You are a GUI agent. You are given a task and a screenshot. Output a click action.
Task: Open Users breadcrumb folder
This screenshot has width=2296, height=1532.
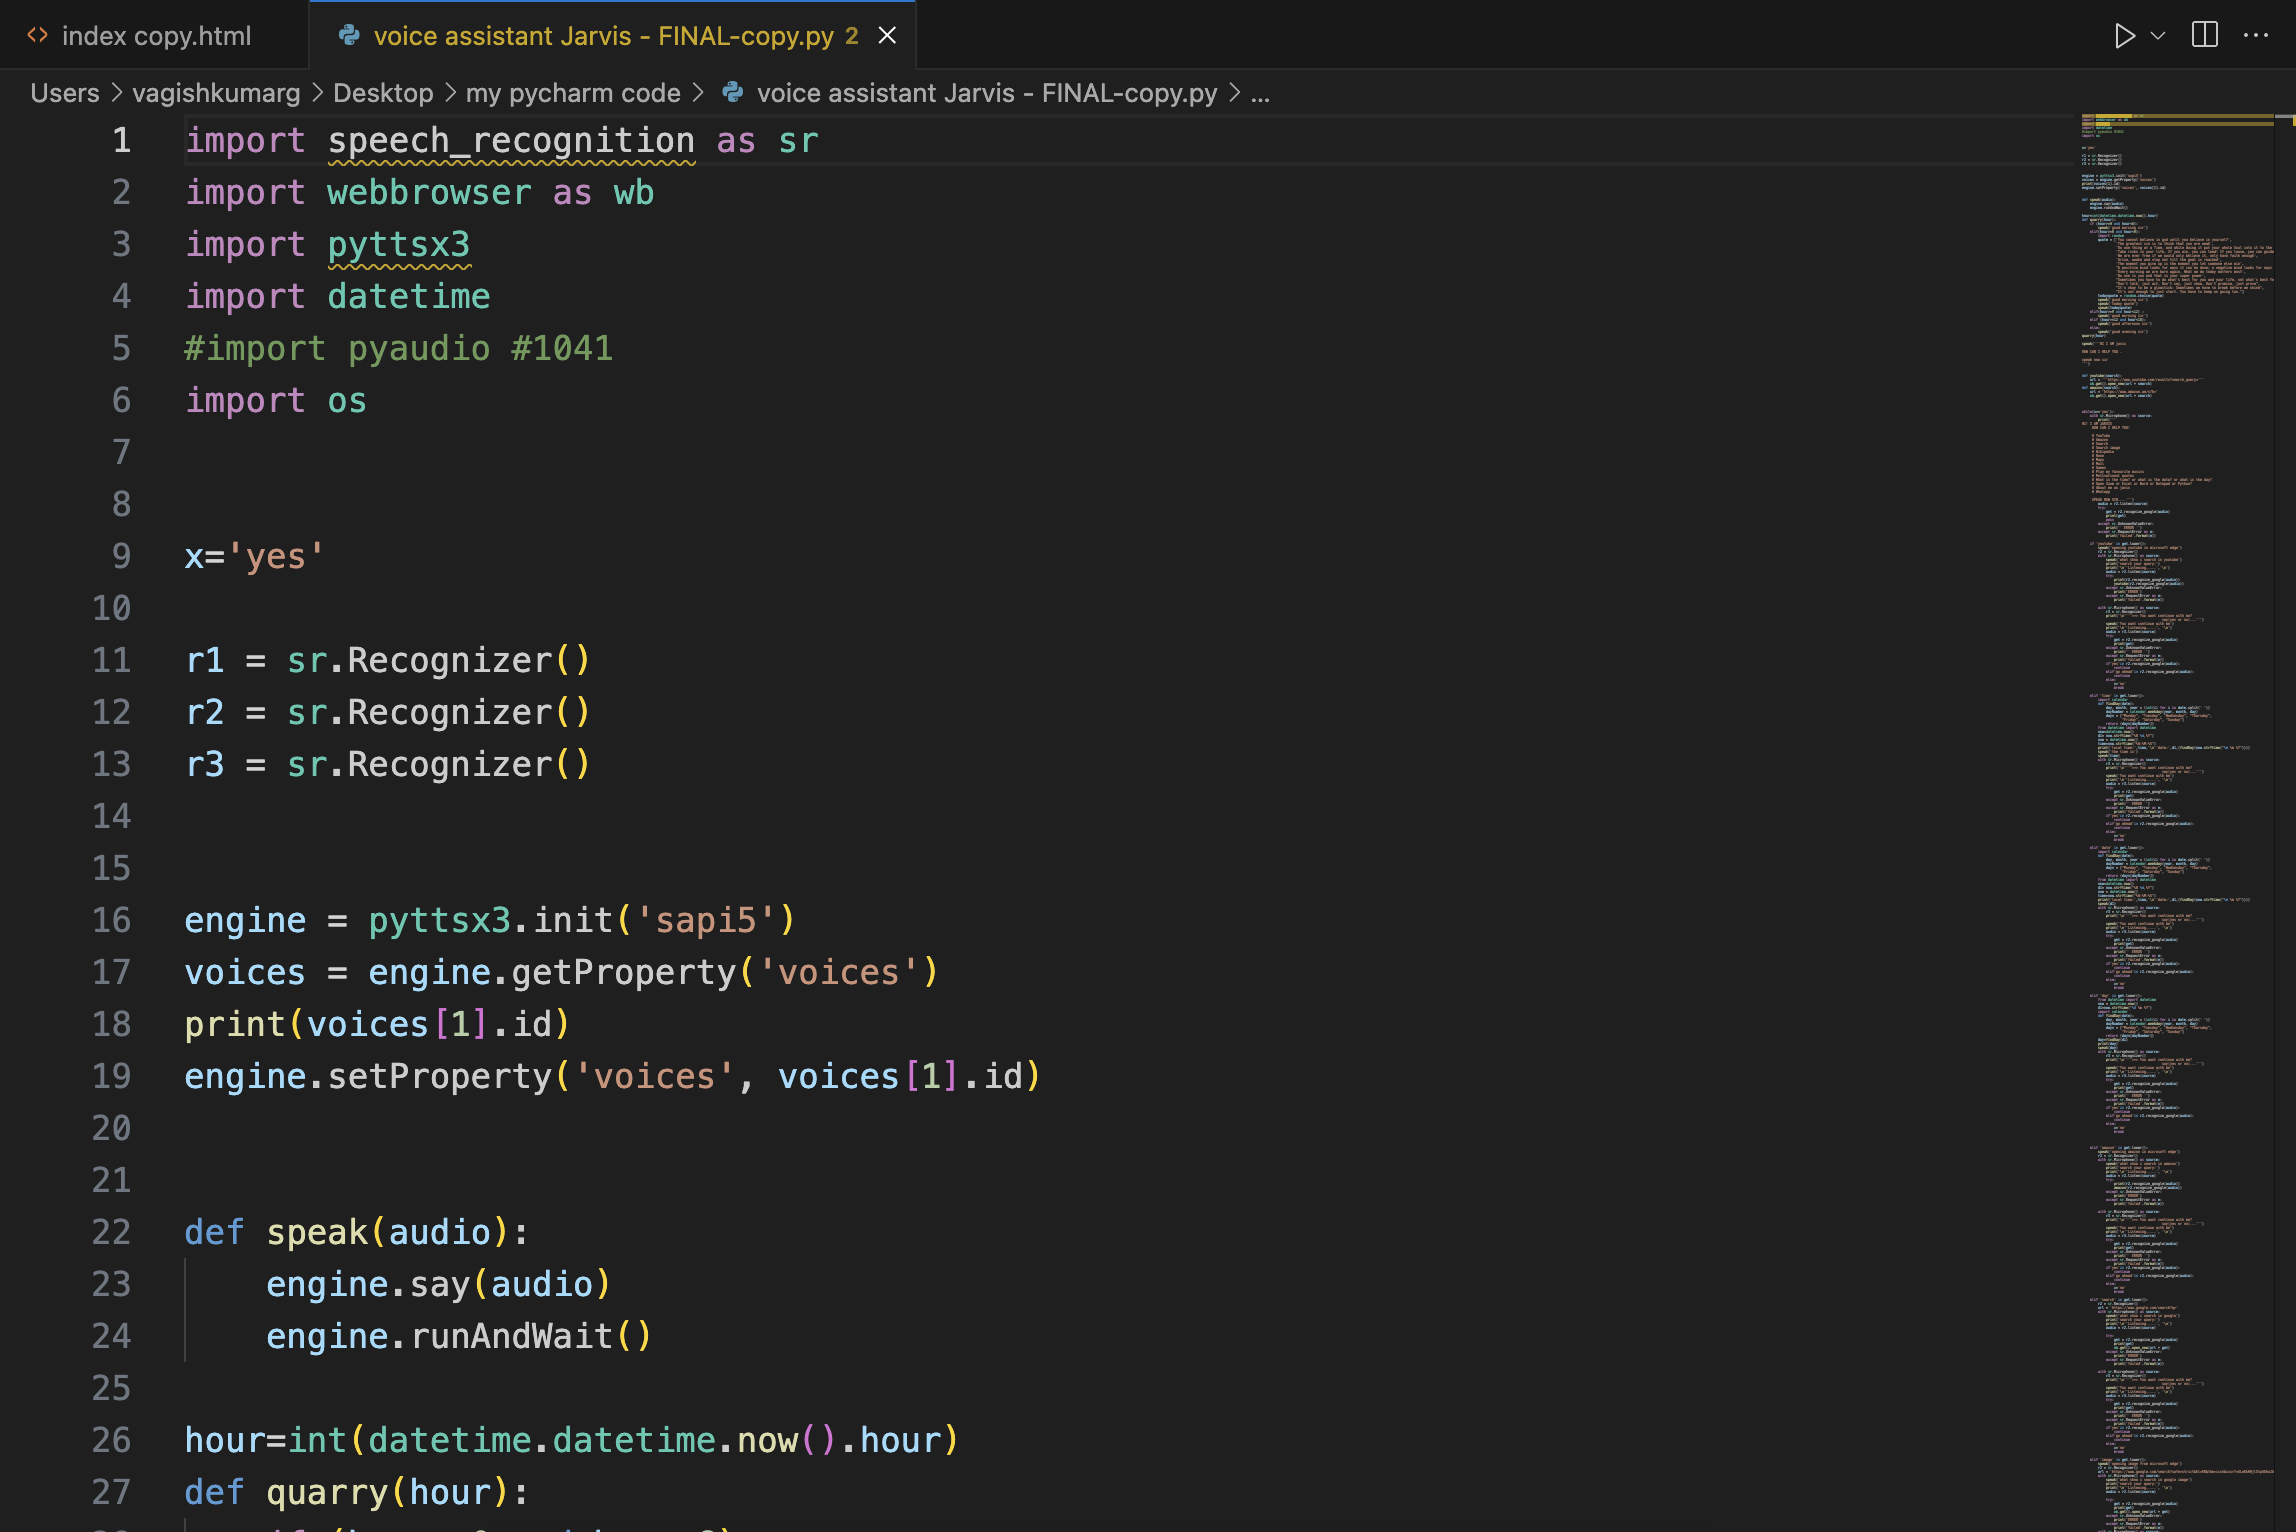tap(65, 93)
